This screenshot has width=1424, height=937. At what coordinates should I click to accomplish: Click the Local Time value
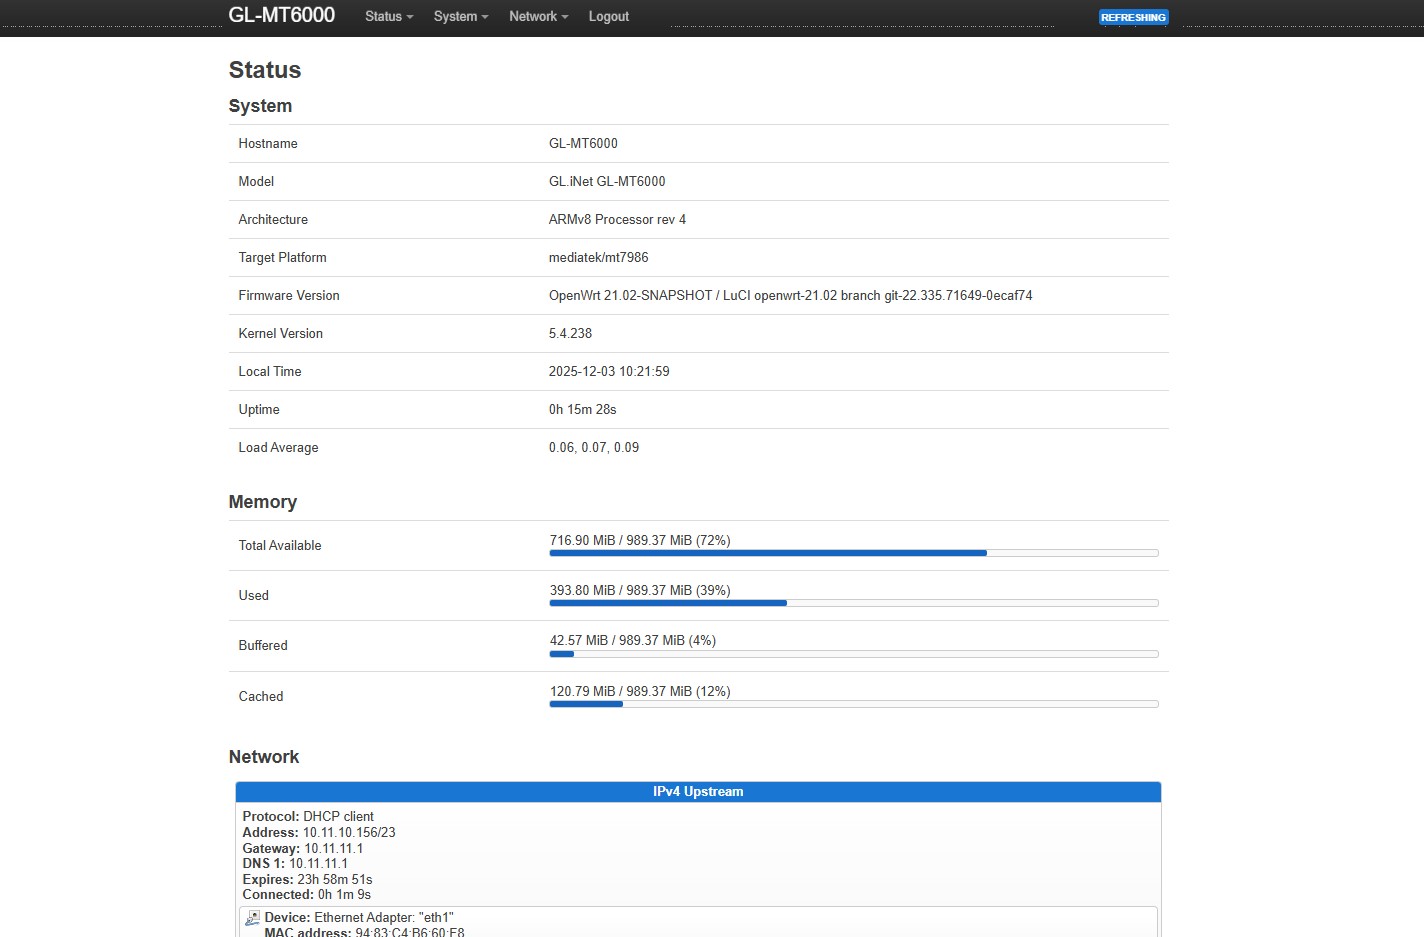click(x=609, y=372)
